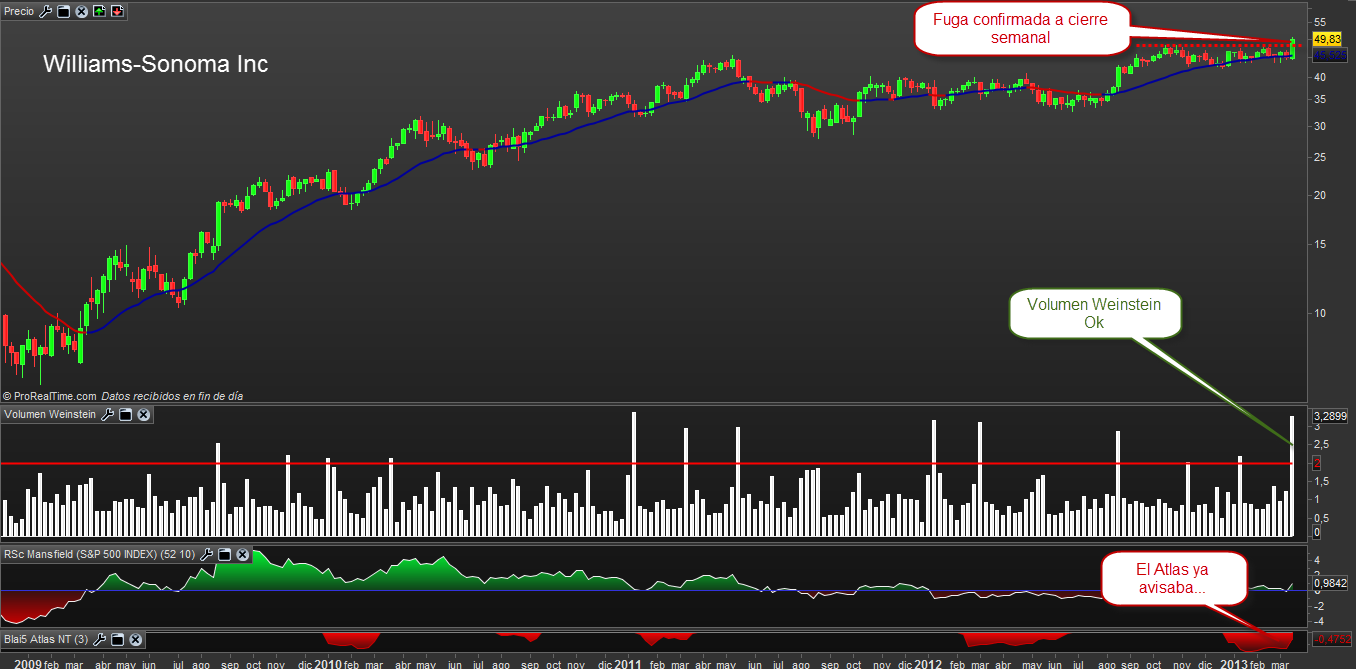Open Volumen Weinstein settings wrench

click(108, 414)
